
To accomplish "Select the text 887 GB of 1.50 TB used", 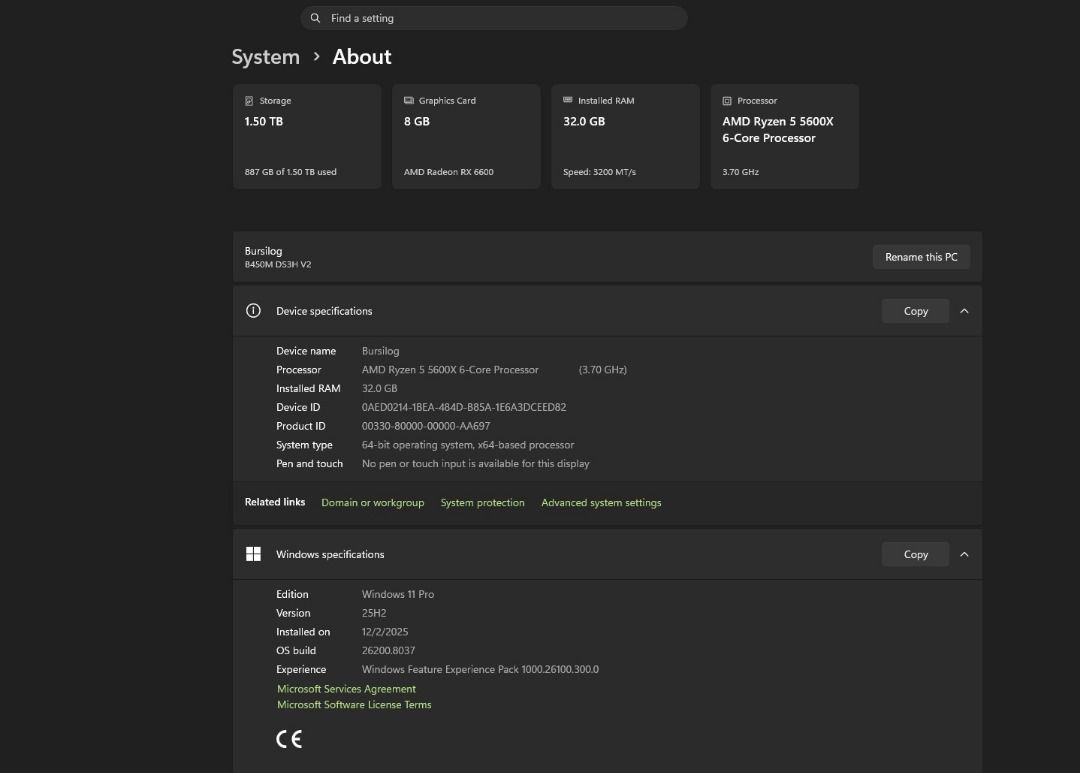I will 291,172.
